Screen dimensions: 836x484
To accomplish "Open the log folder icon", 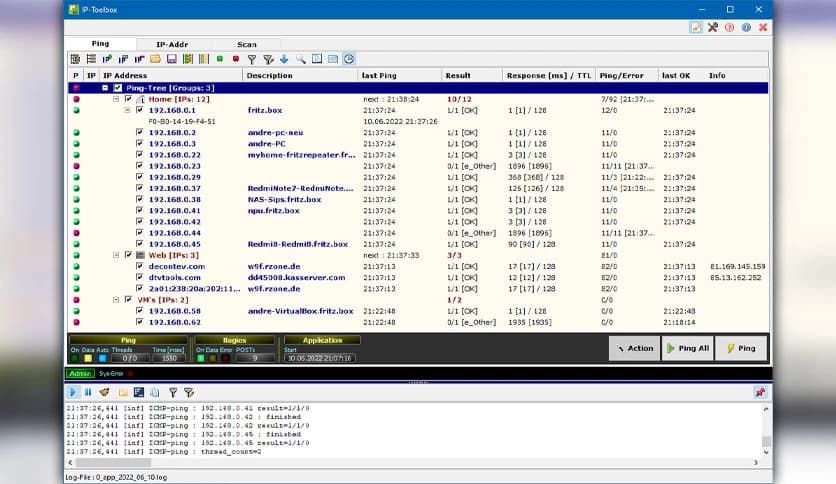I will coord(123,392).
